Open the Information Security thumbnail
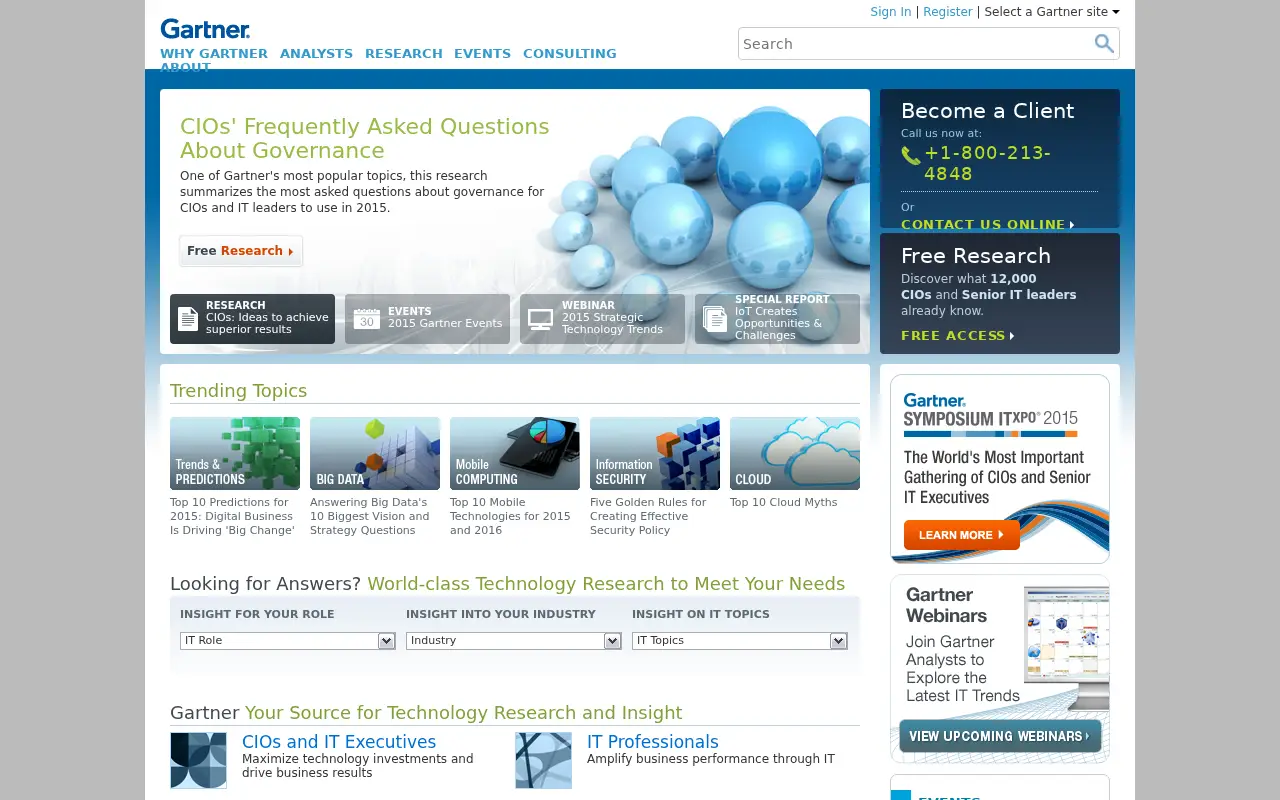Viewport: 1280px width, 800px height. point(655,453)
